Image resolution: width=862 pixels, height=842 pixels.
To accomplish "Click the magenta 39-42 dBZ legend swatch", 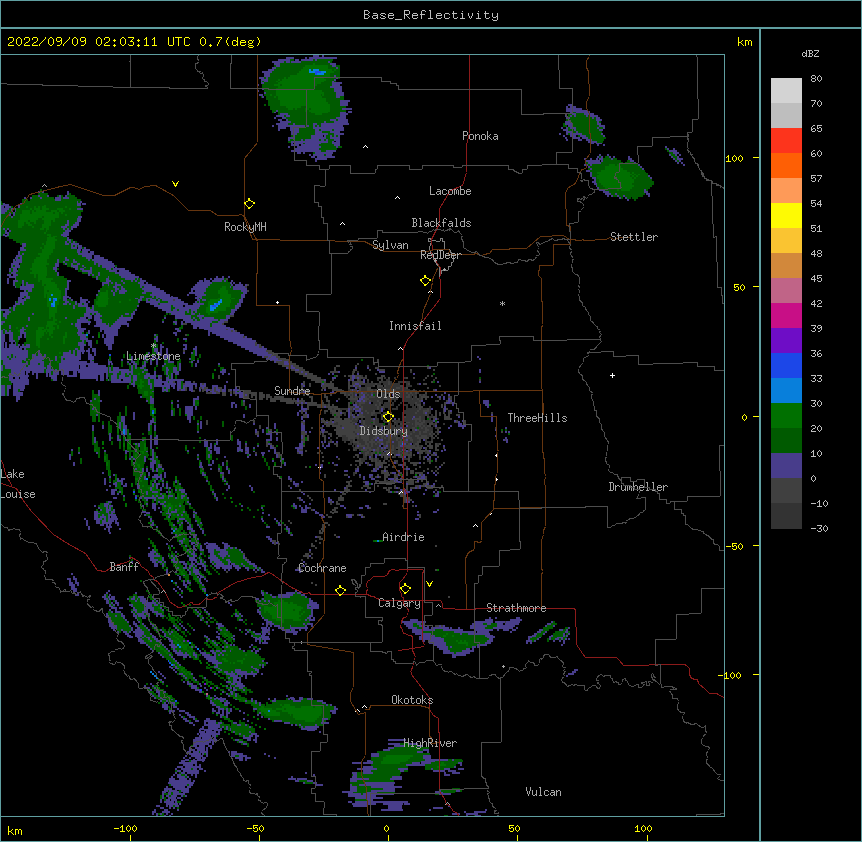I will click(786, 315).
